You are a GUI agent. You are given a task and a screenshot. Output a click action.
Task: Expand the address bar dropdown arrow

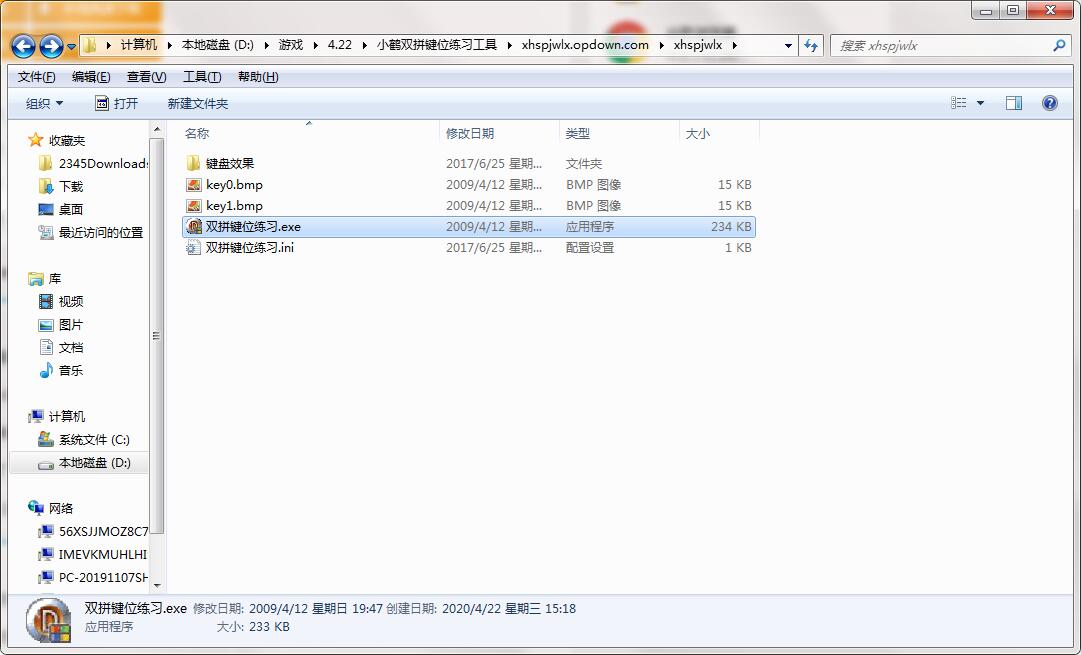pos(787,45)
